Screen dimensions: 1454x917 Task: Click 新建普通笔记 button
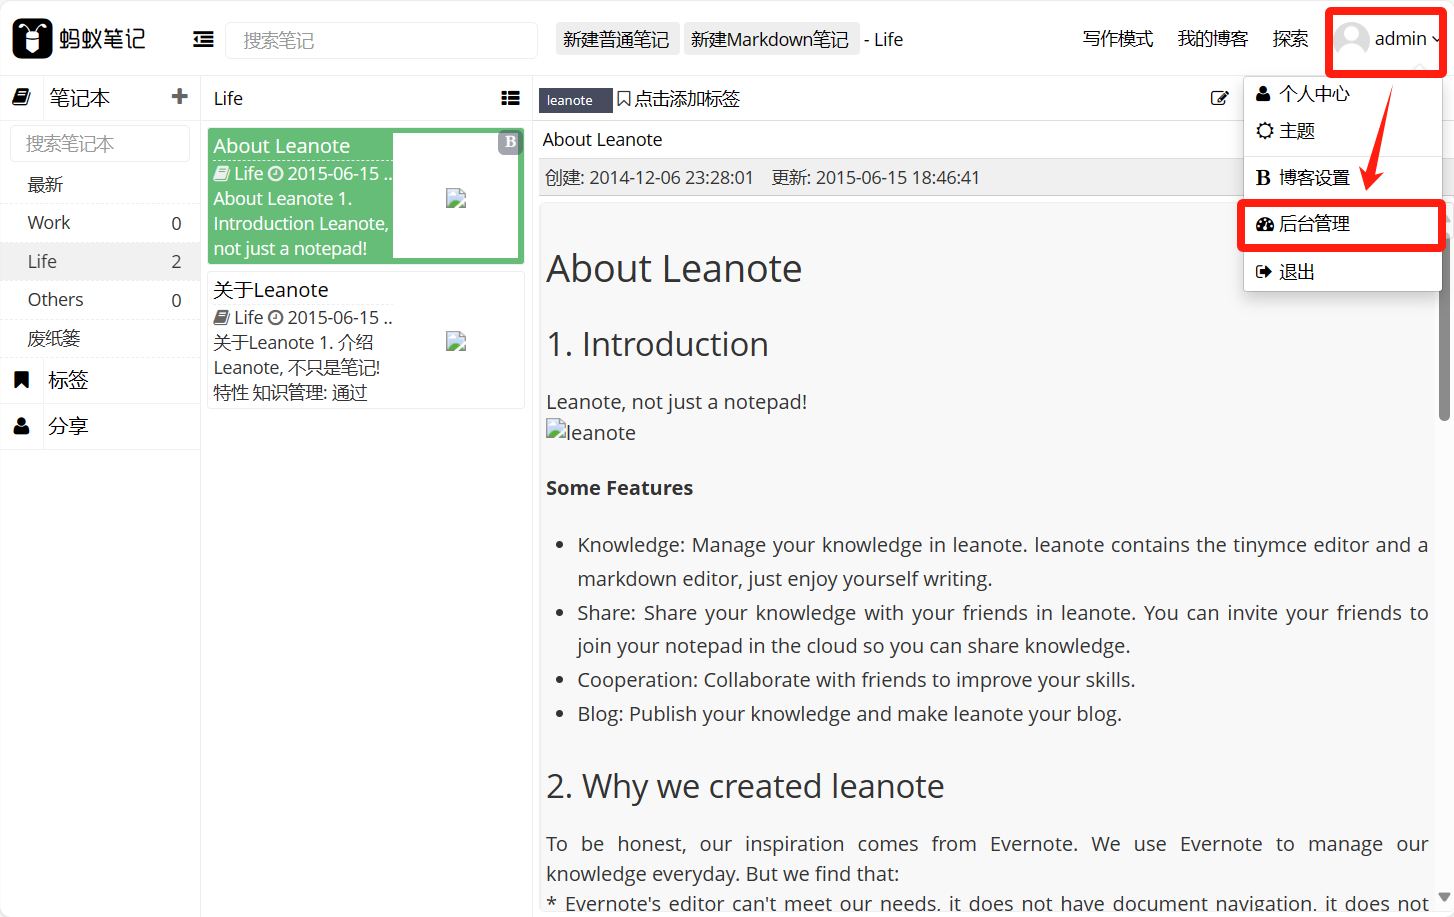(616, 39)
